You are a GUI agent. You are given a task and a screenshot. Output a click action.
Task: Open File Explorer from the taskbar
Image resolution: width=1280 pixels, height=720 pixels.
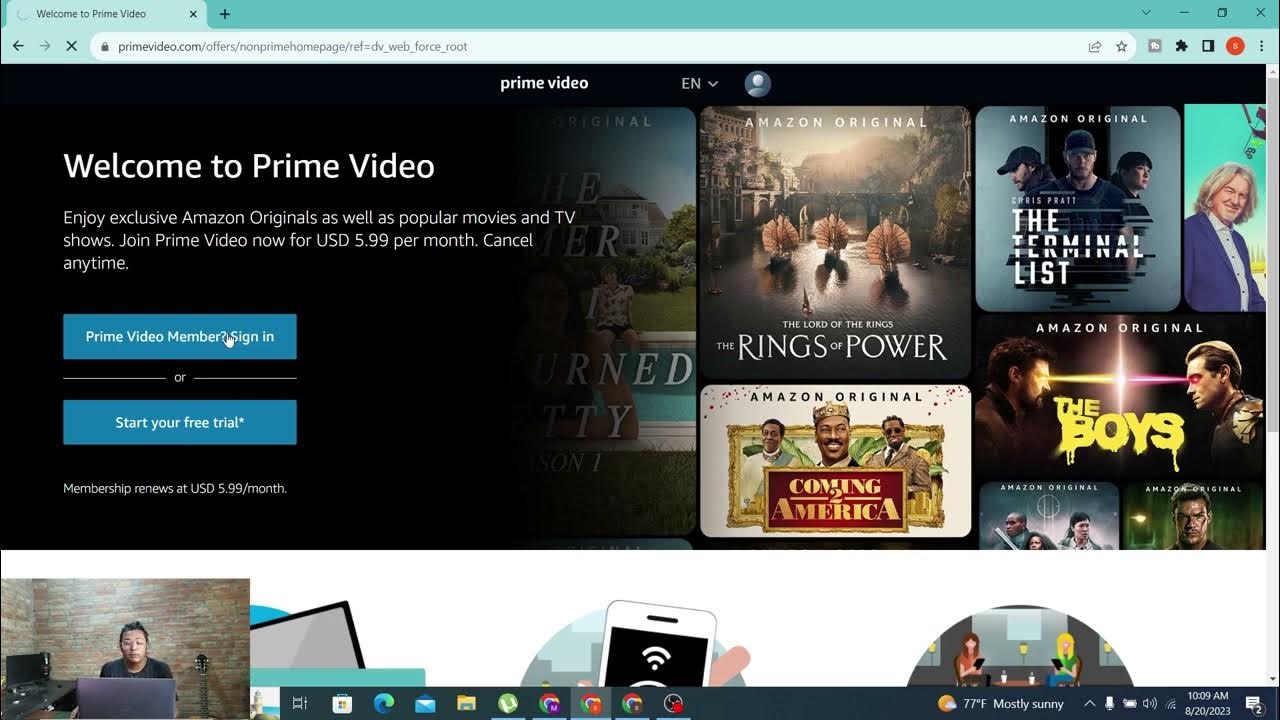pos(466,704)
